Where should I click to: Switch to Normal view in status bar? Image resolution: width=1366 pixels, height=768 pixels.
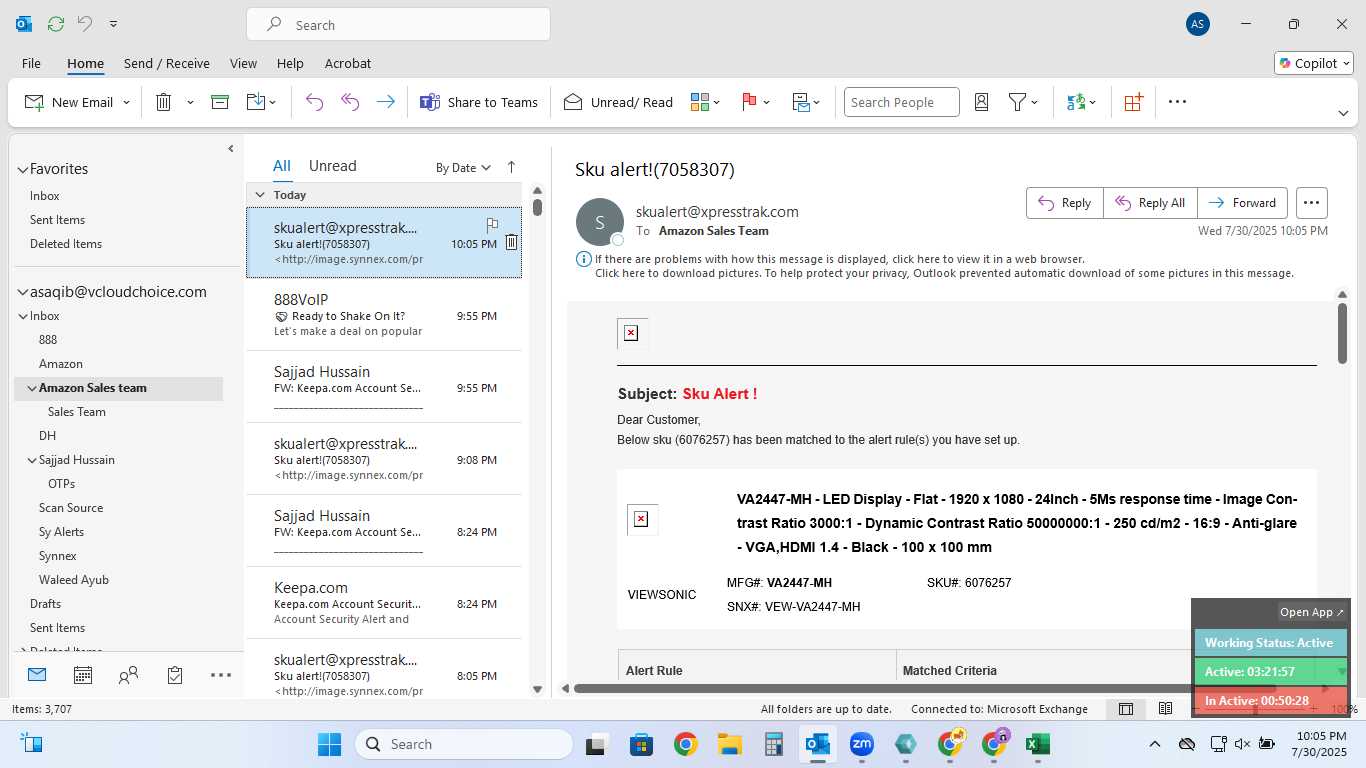click(x=1126, y=709)
